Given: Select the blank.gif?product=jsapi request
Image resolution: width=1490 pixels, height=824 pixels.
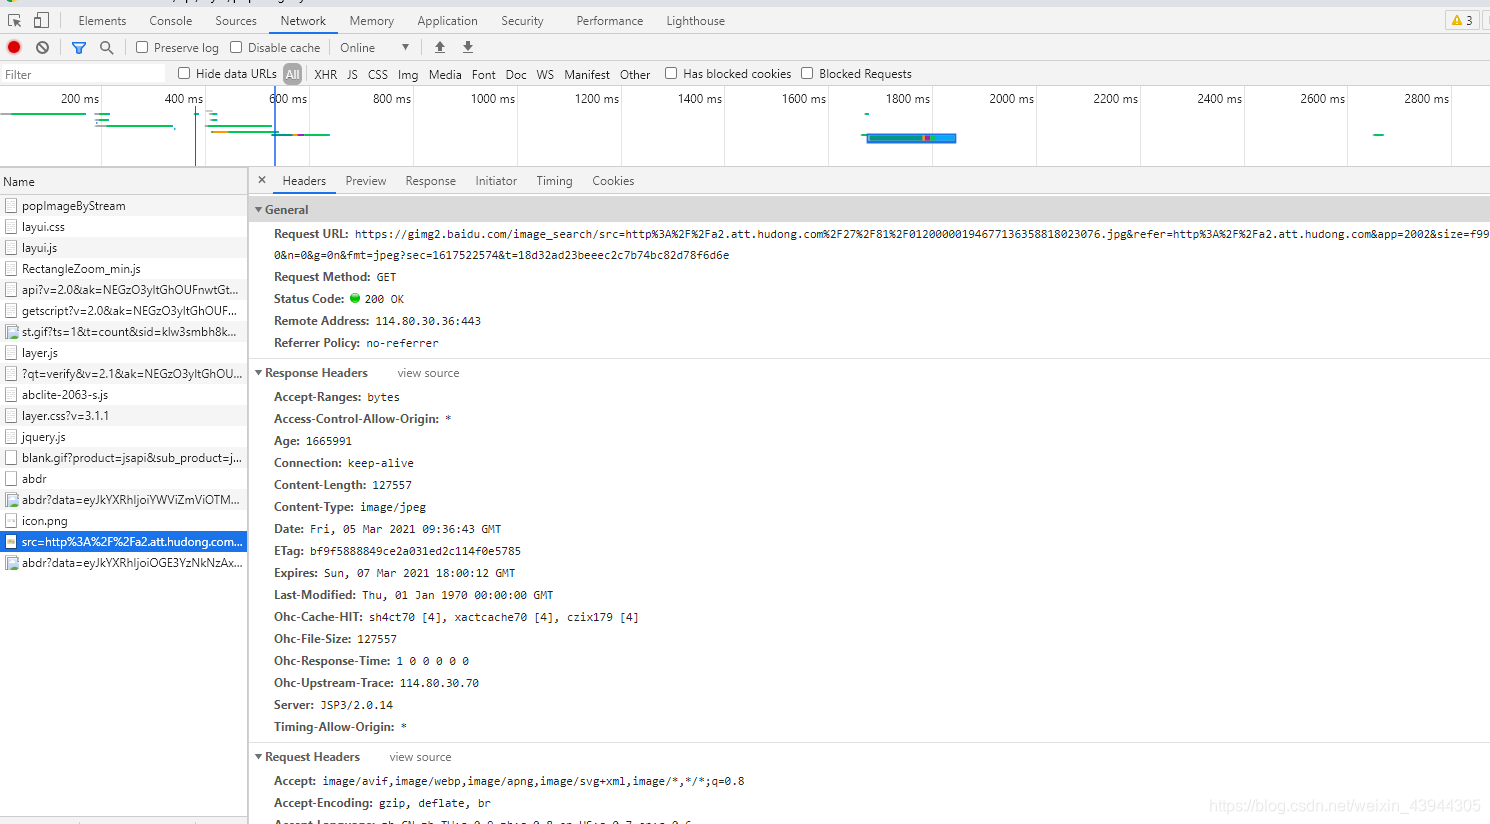Looking at the screenshot, I should (x=123, y=458).
